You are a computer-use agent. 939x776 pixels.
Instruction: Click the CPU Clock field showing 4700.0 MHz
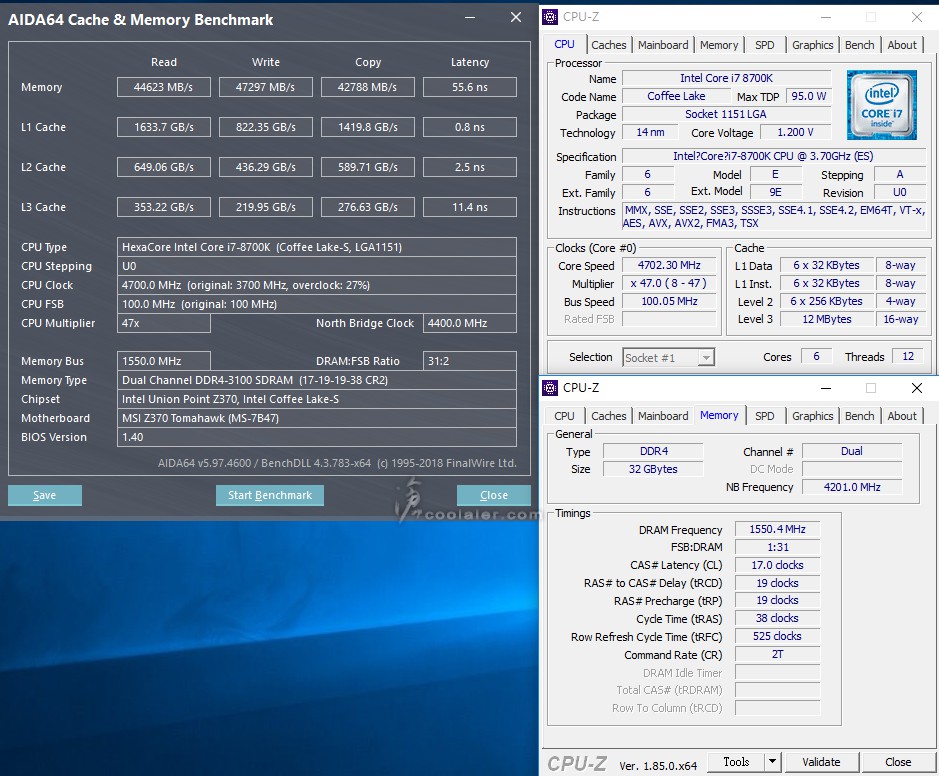tap(317, 285)
